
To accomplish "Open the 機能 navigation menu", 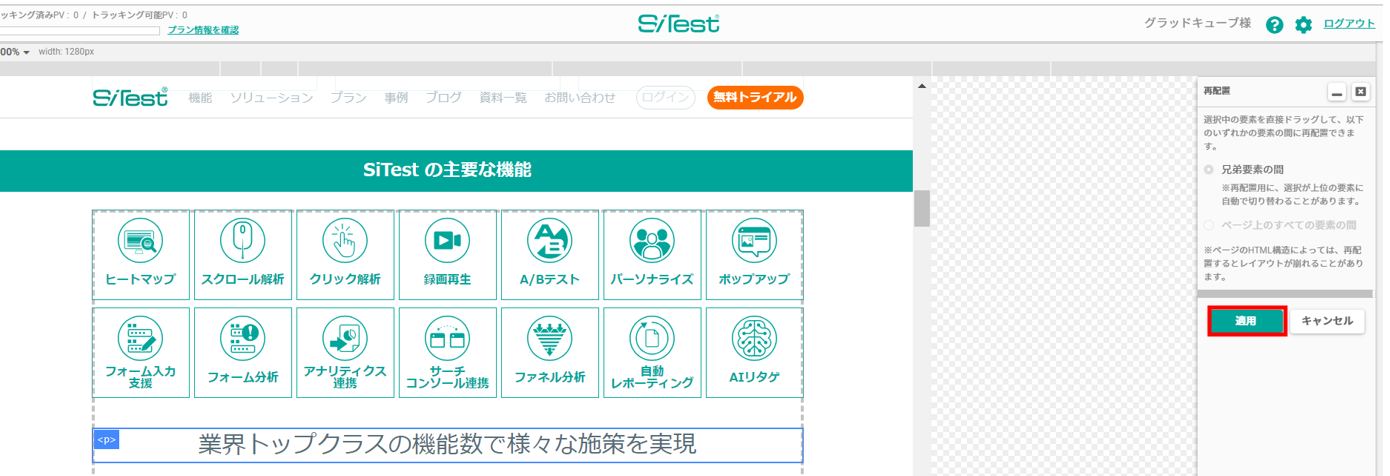I will pos(200,98).
